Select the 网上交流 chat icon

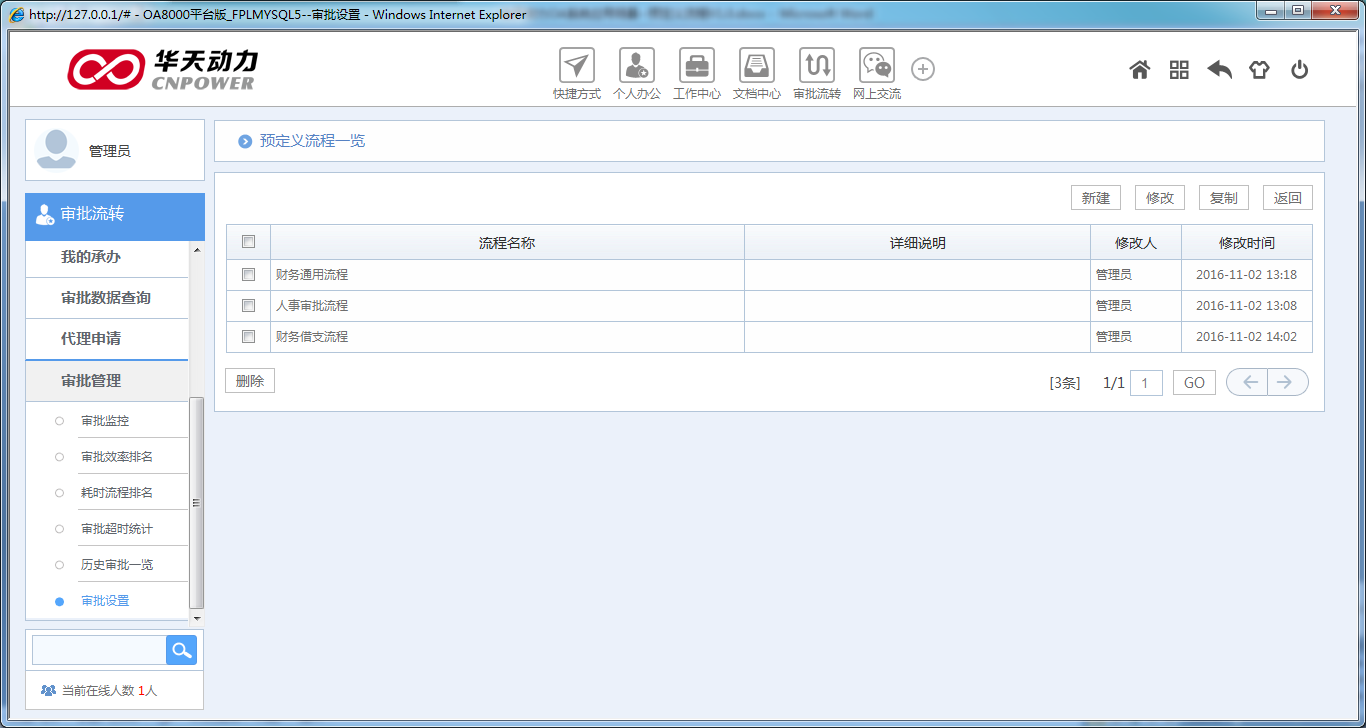876,66
